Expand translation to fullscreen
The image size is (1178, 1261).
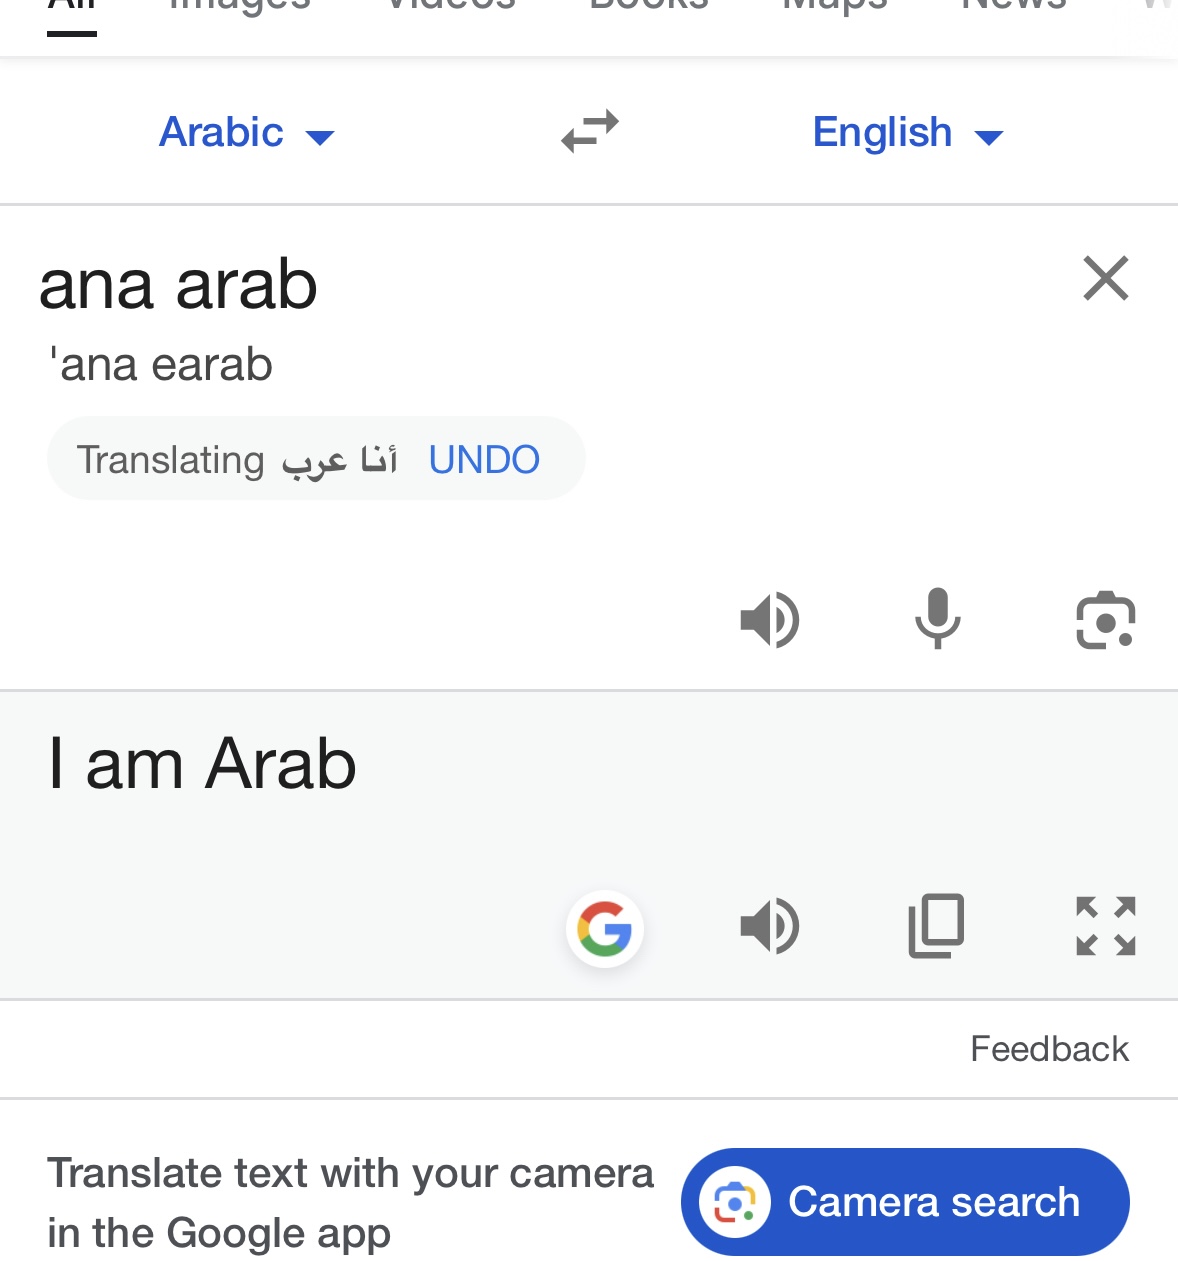coord(1106,926)
